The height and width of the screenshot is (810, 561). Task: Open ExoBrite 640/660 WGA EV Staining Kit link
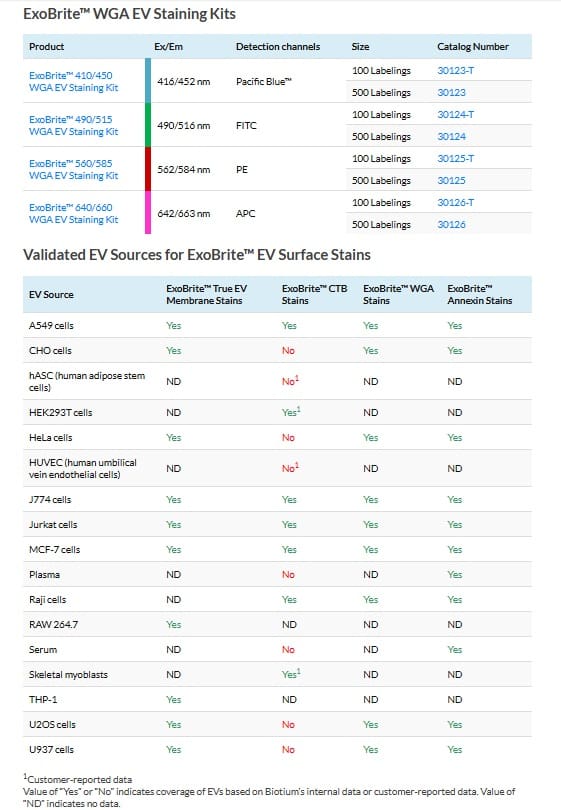point(73,213)
